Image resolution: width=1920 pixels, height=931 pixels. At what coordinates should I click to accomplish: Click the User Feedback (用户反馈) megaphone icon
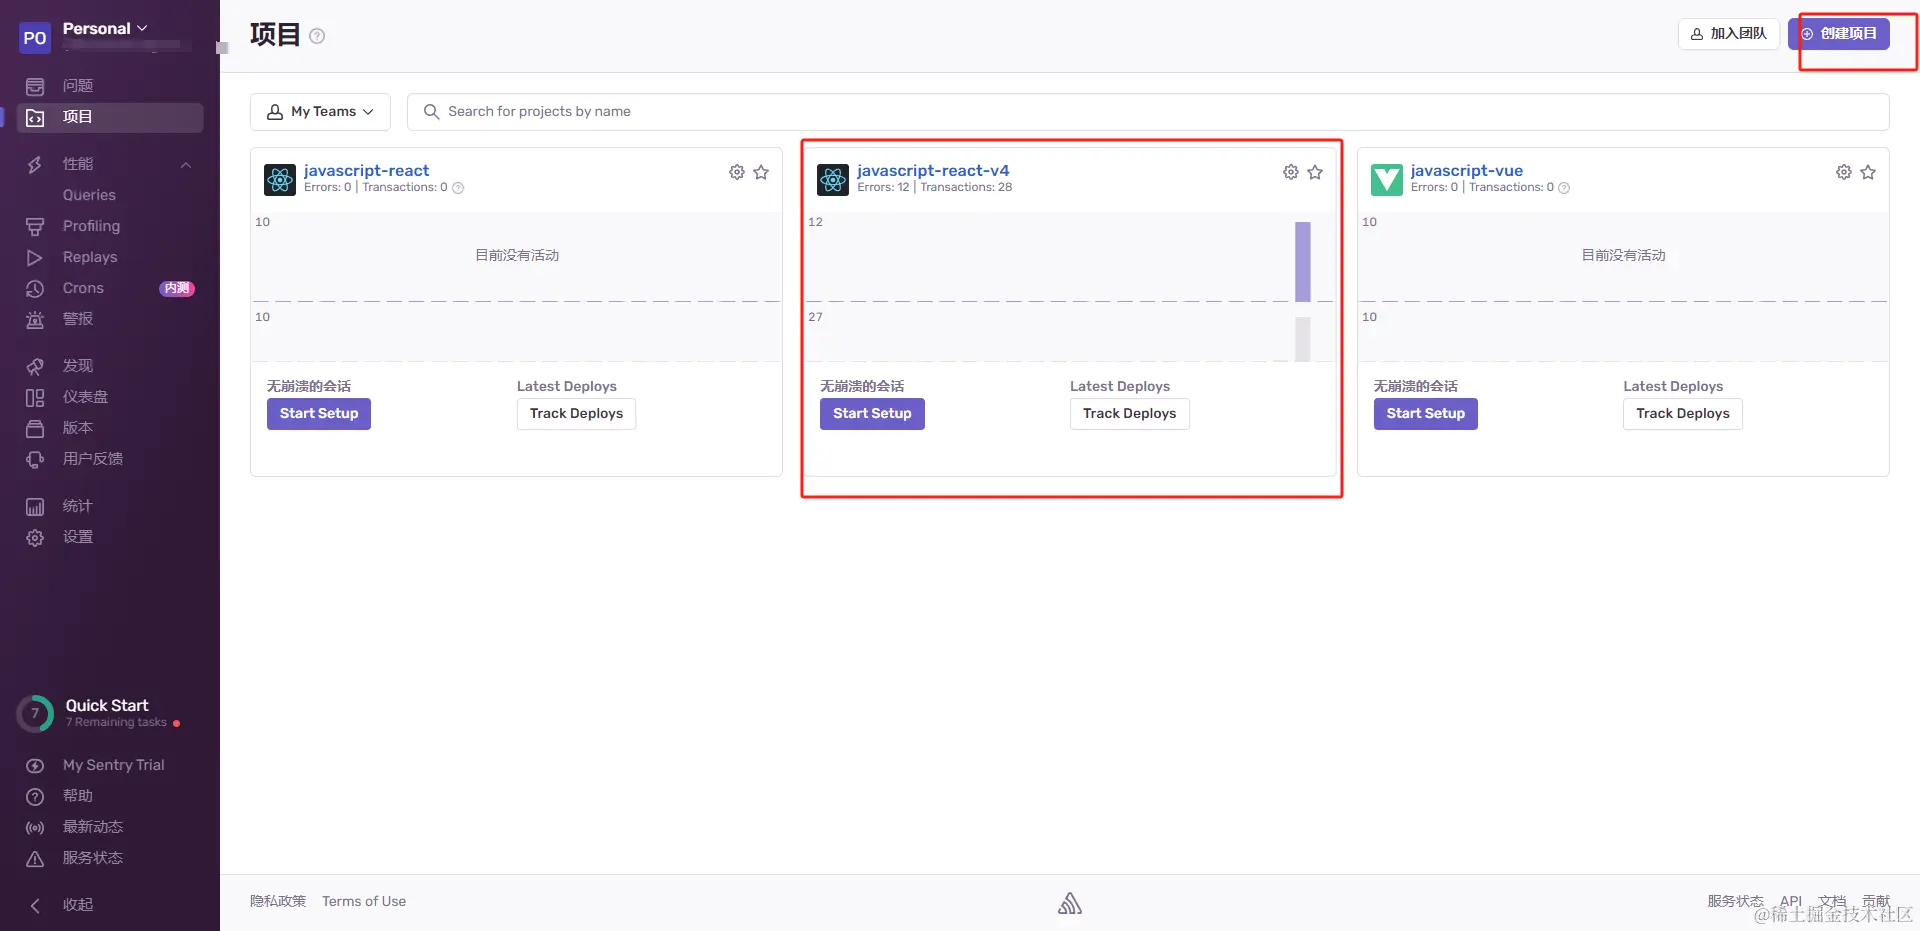pyautogui.click(x=35, y=460)
